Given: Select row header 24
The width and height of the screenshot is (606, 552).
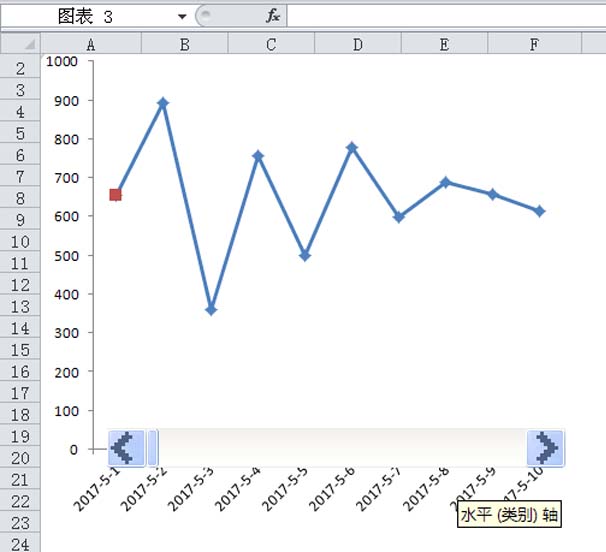Looking at the screenshot, I should 20,543.
